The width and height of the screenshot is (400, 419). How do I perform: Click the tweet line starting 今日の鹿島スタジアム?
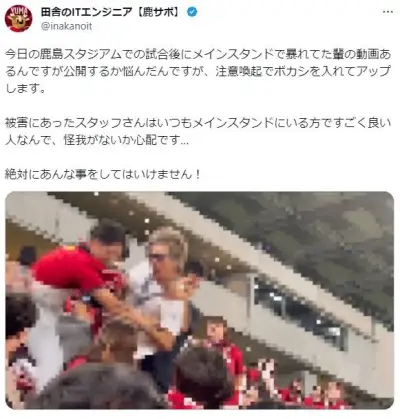click(198, 54)
